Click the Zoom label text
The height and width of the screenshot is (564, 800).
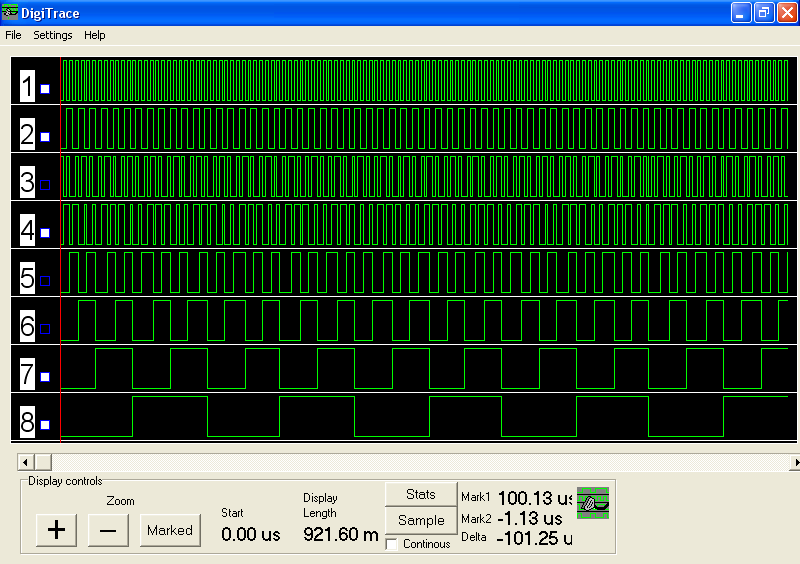tap(120, 501)
